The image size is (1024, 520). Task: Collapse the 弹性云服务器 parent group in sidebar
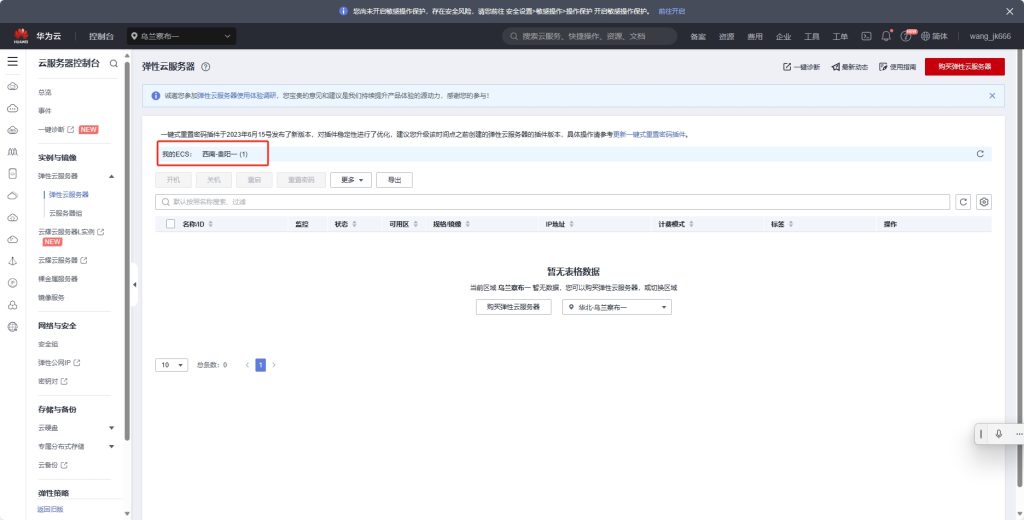(x=112, y=176)
